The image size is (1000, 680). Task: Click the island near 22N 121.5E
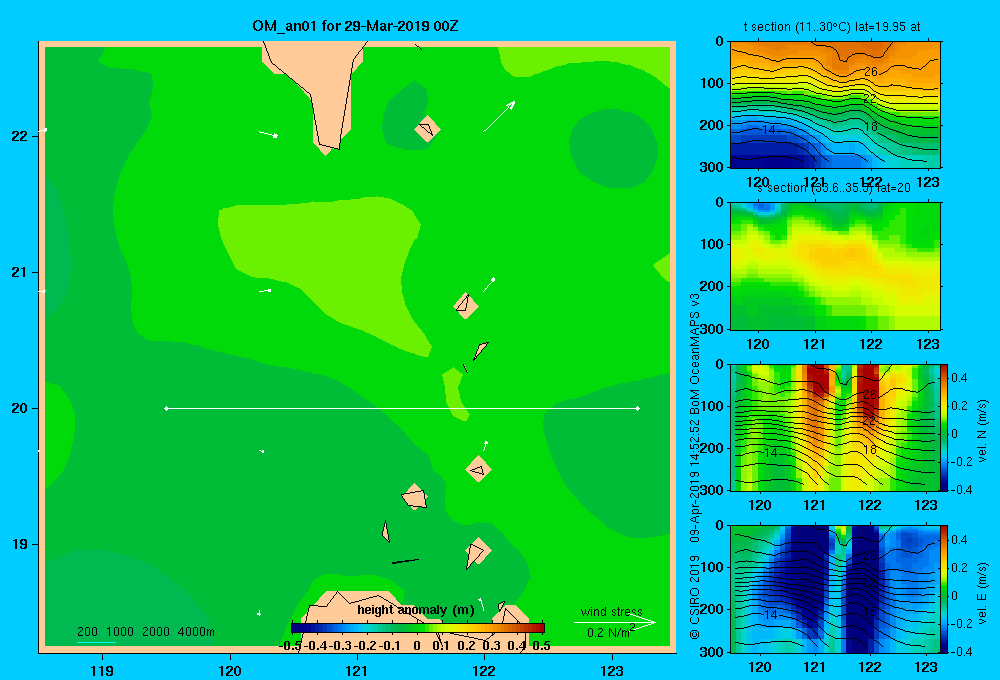pyautogui.click(x=427, y=129)
